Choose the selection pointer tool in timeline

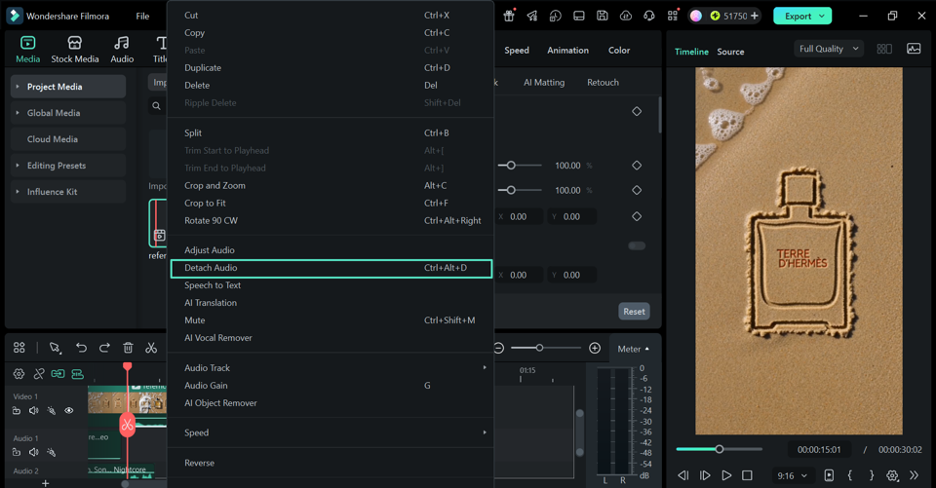point(55,348)
